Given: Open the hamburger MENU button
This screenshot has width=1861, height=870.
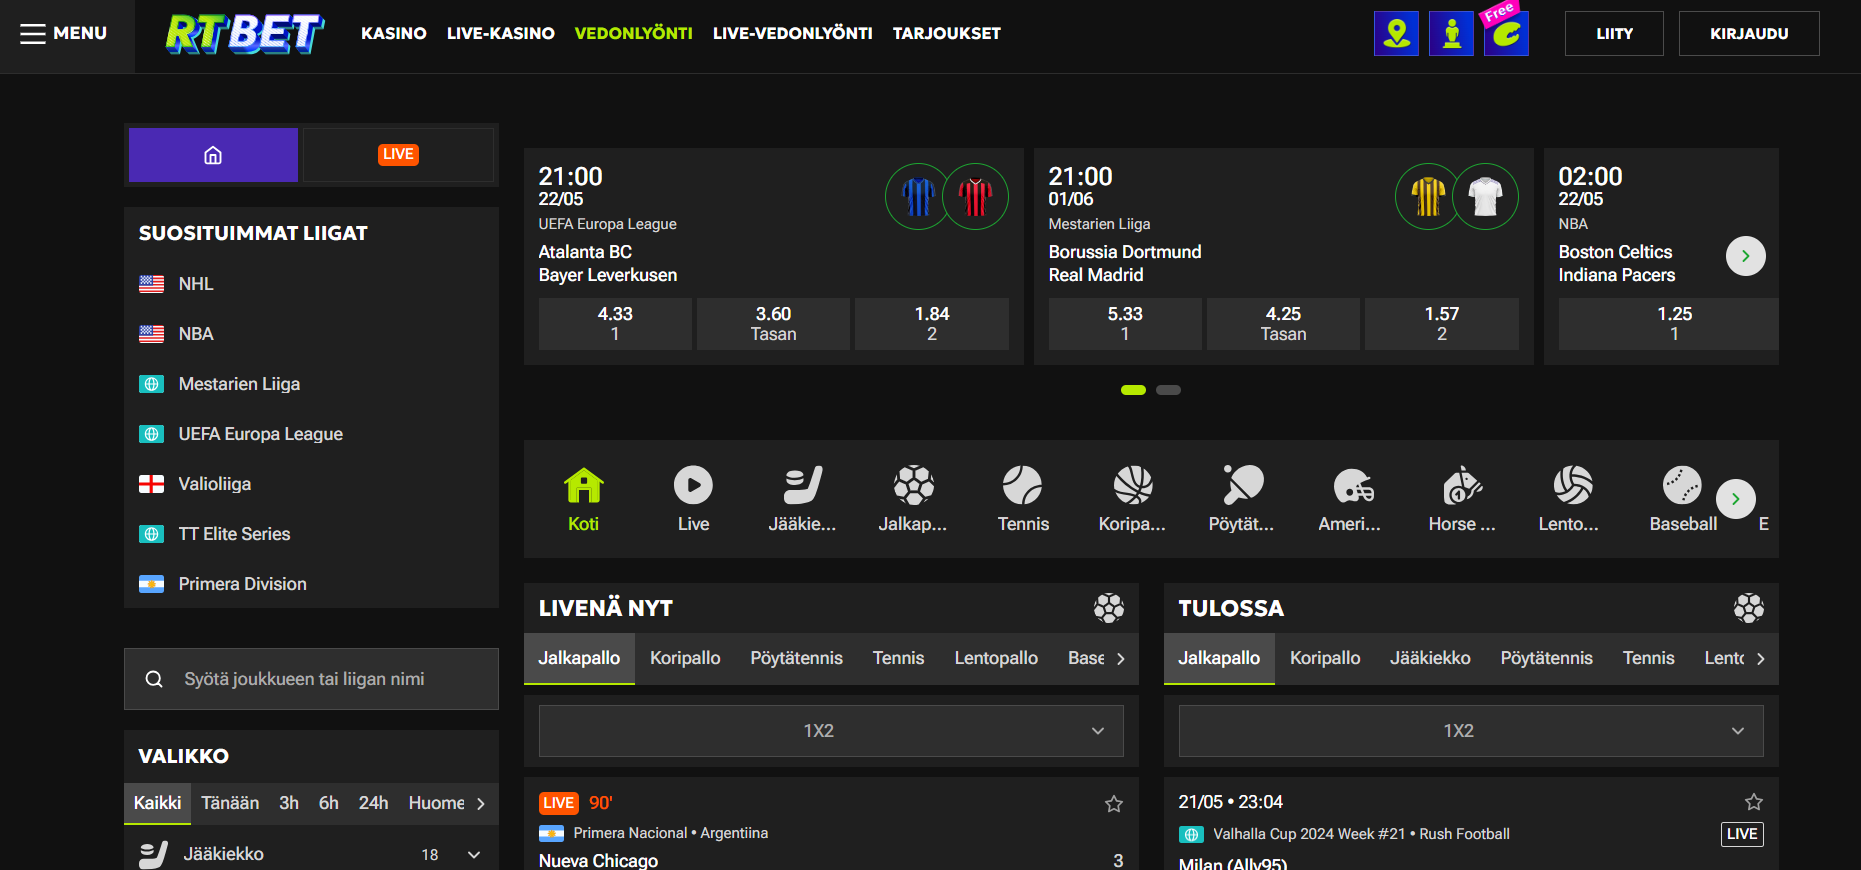Looking at the screenshot, I should [x=64, y=34].
